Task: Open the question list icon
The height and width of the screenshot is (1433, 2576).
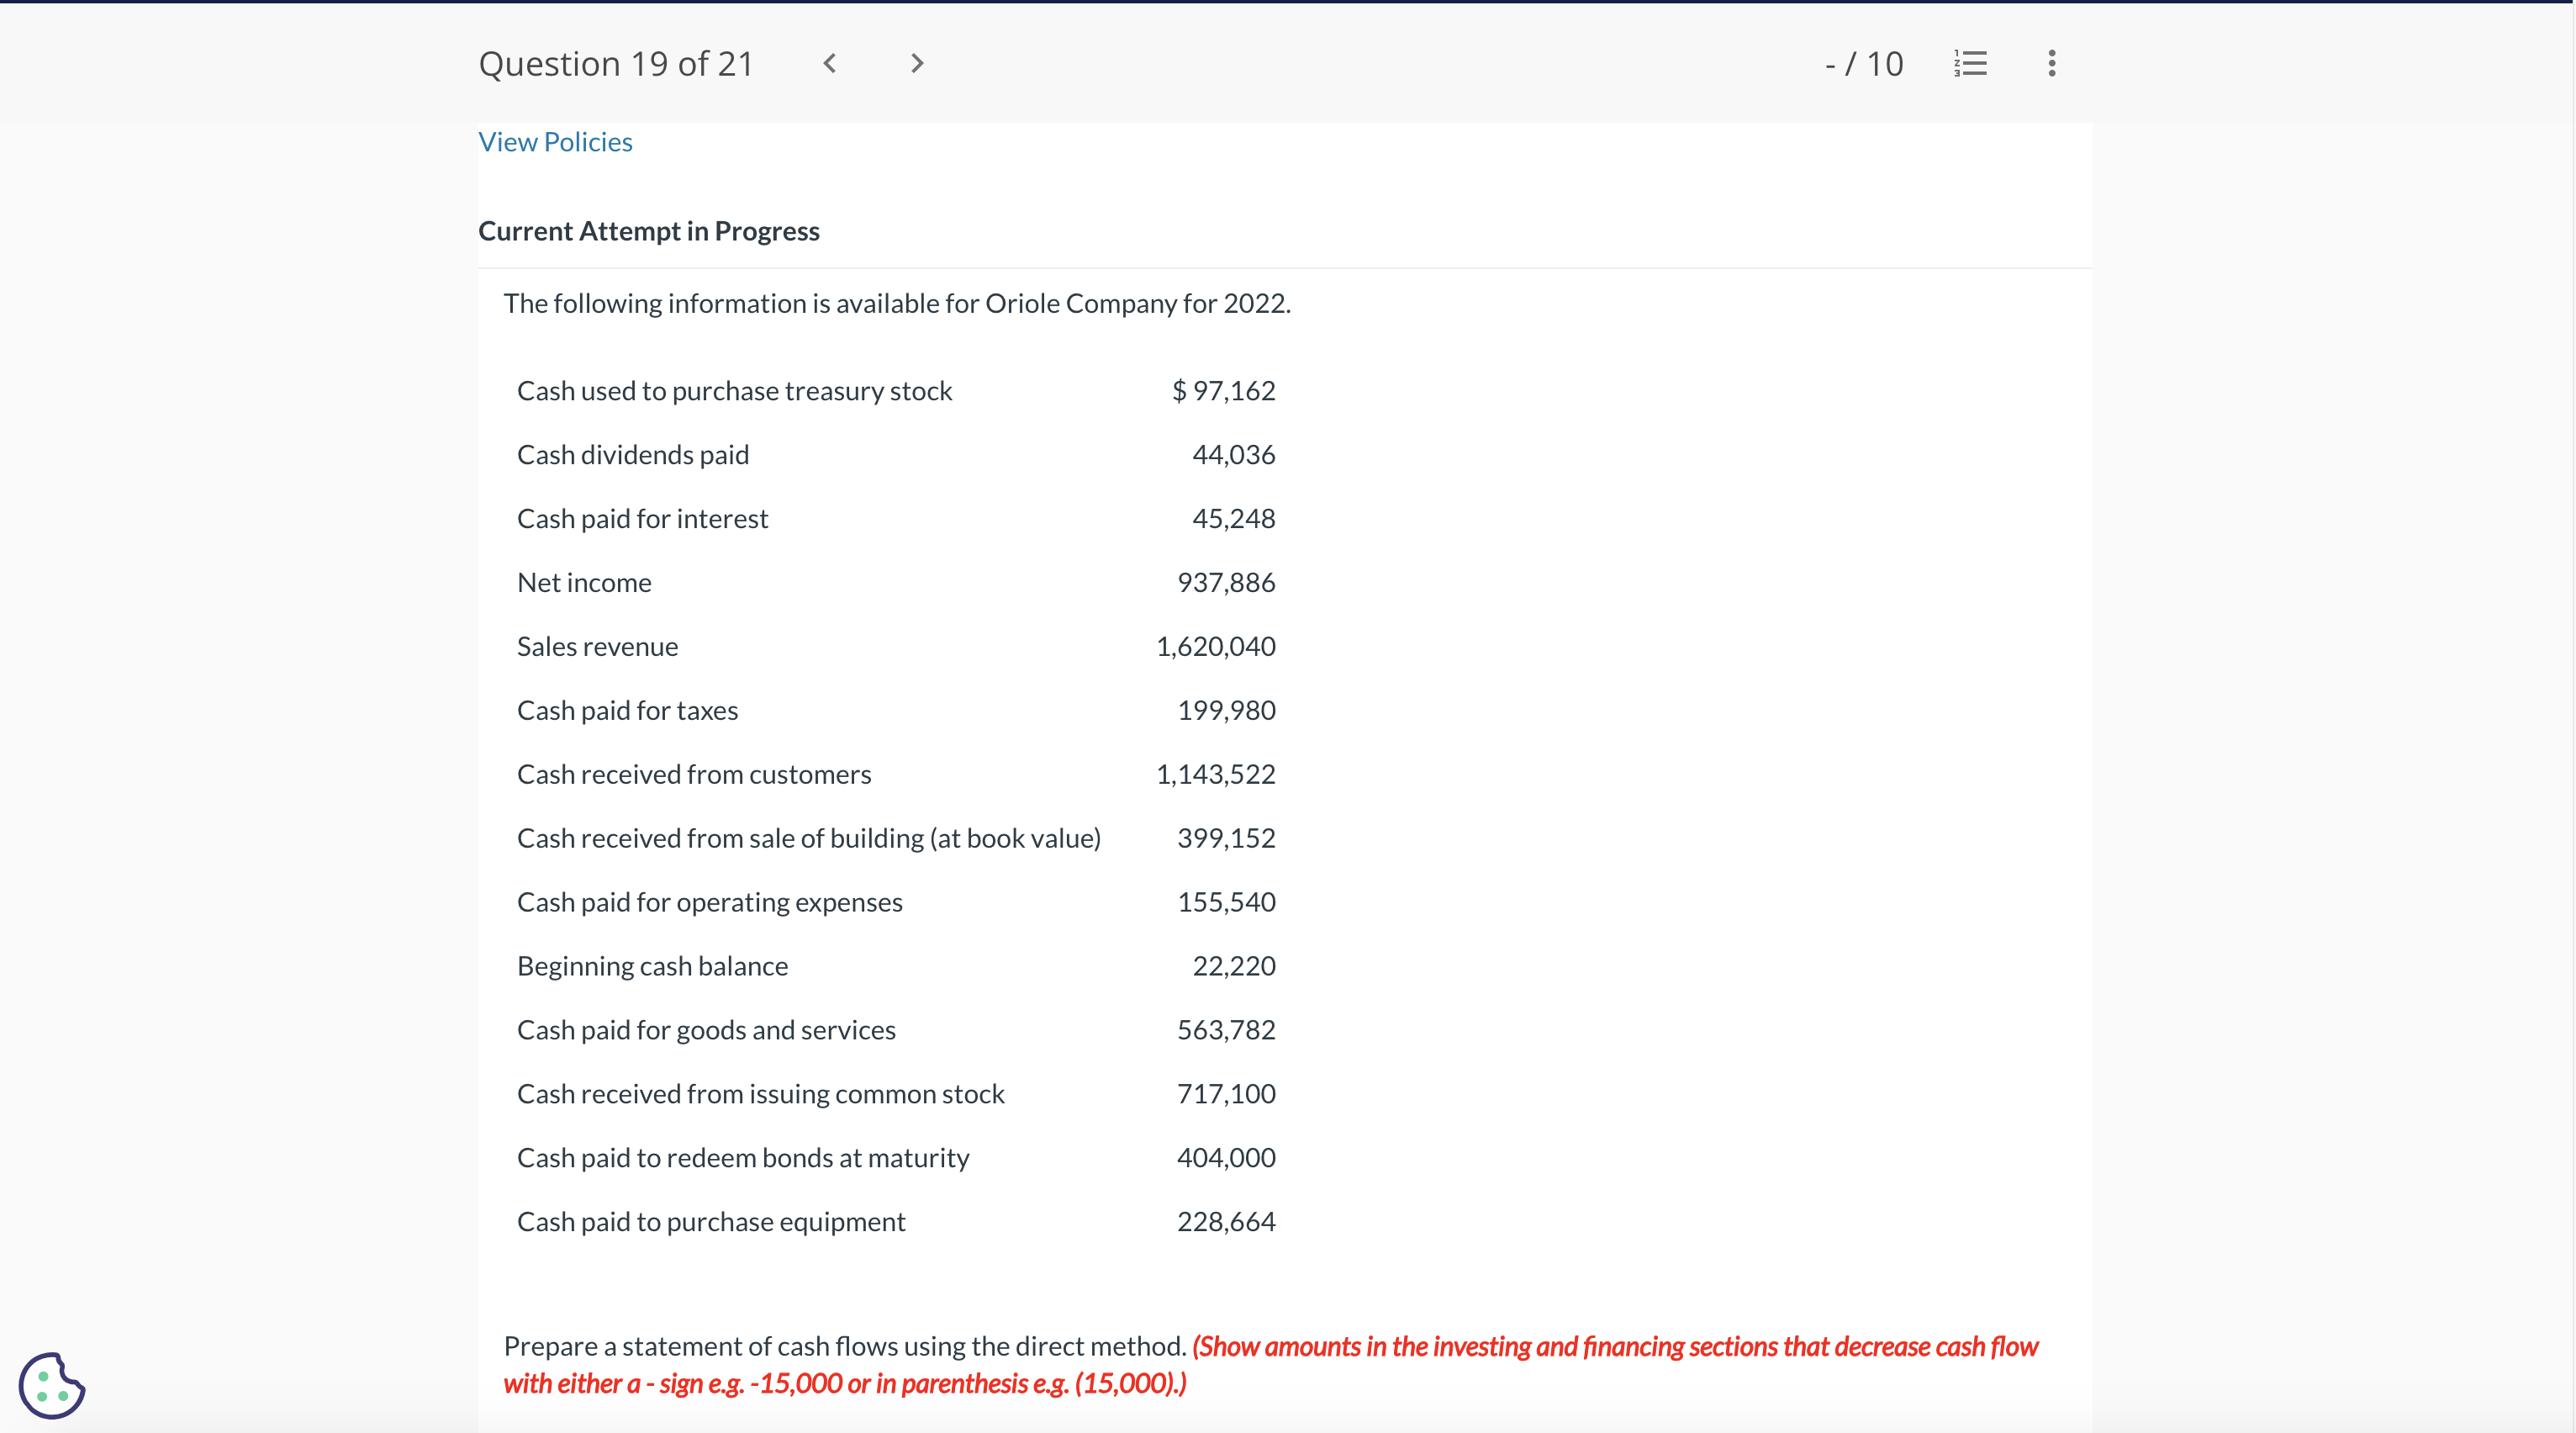Action: tap(1970, 64)
